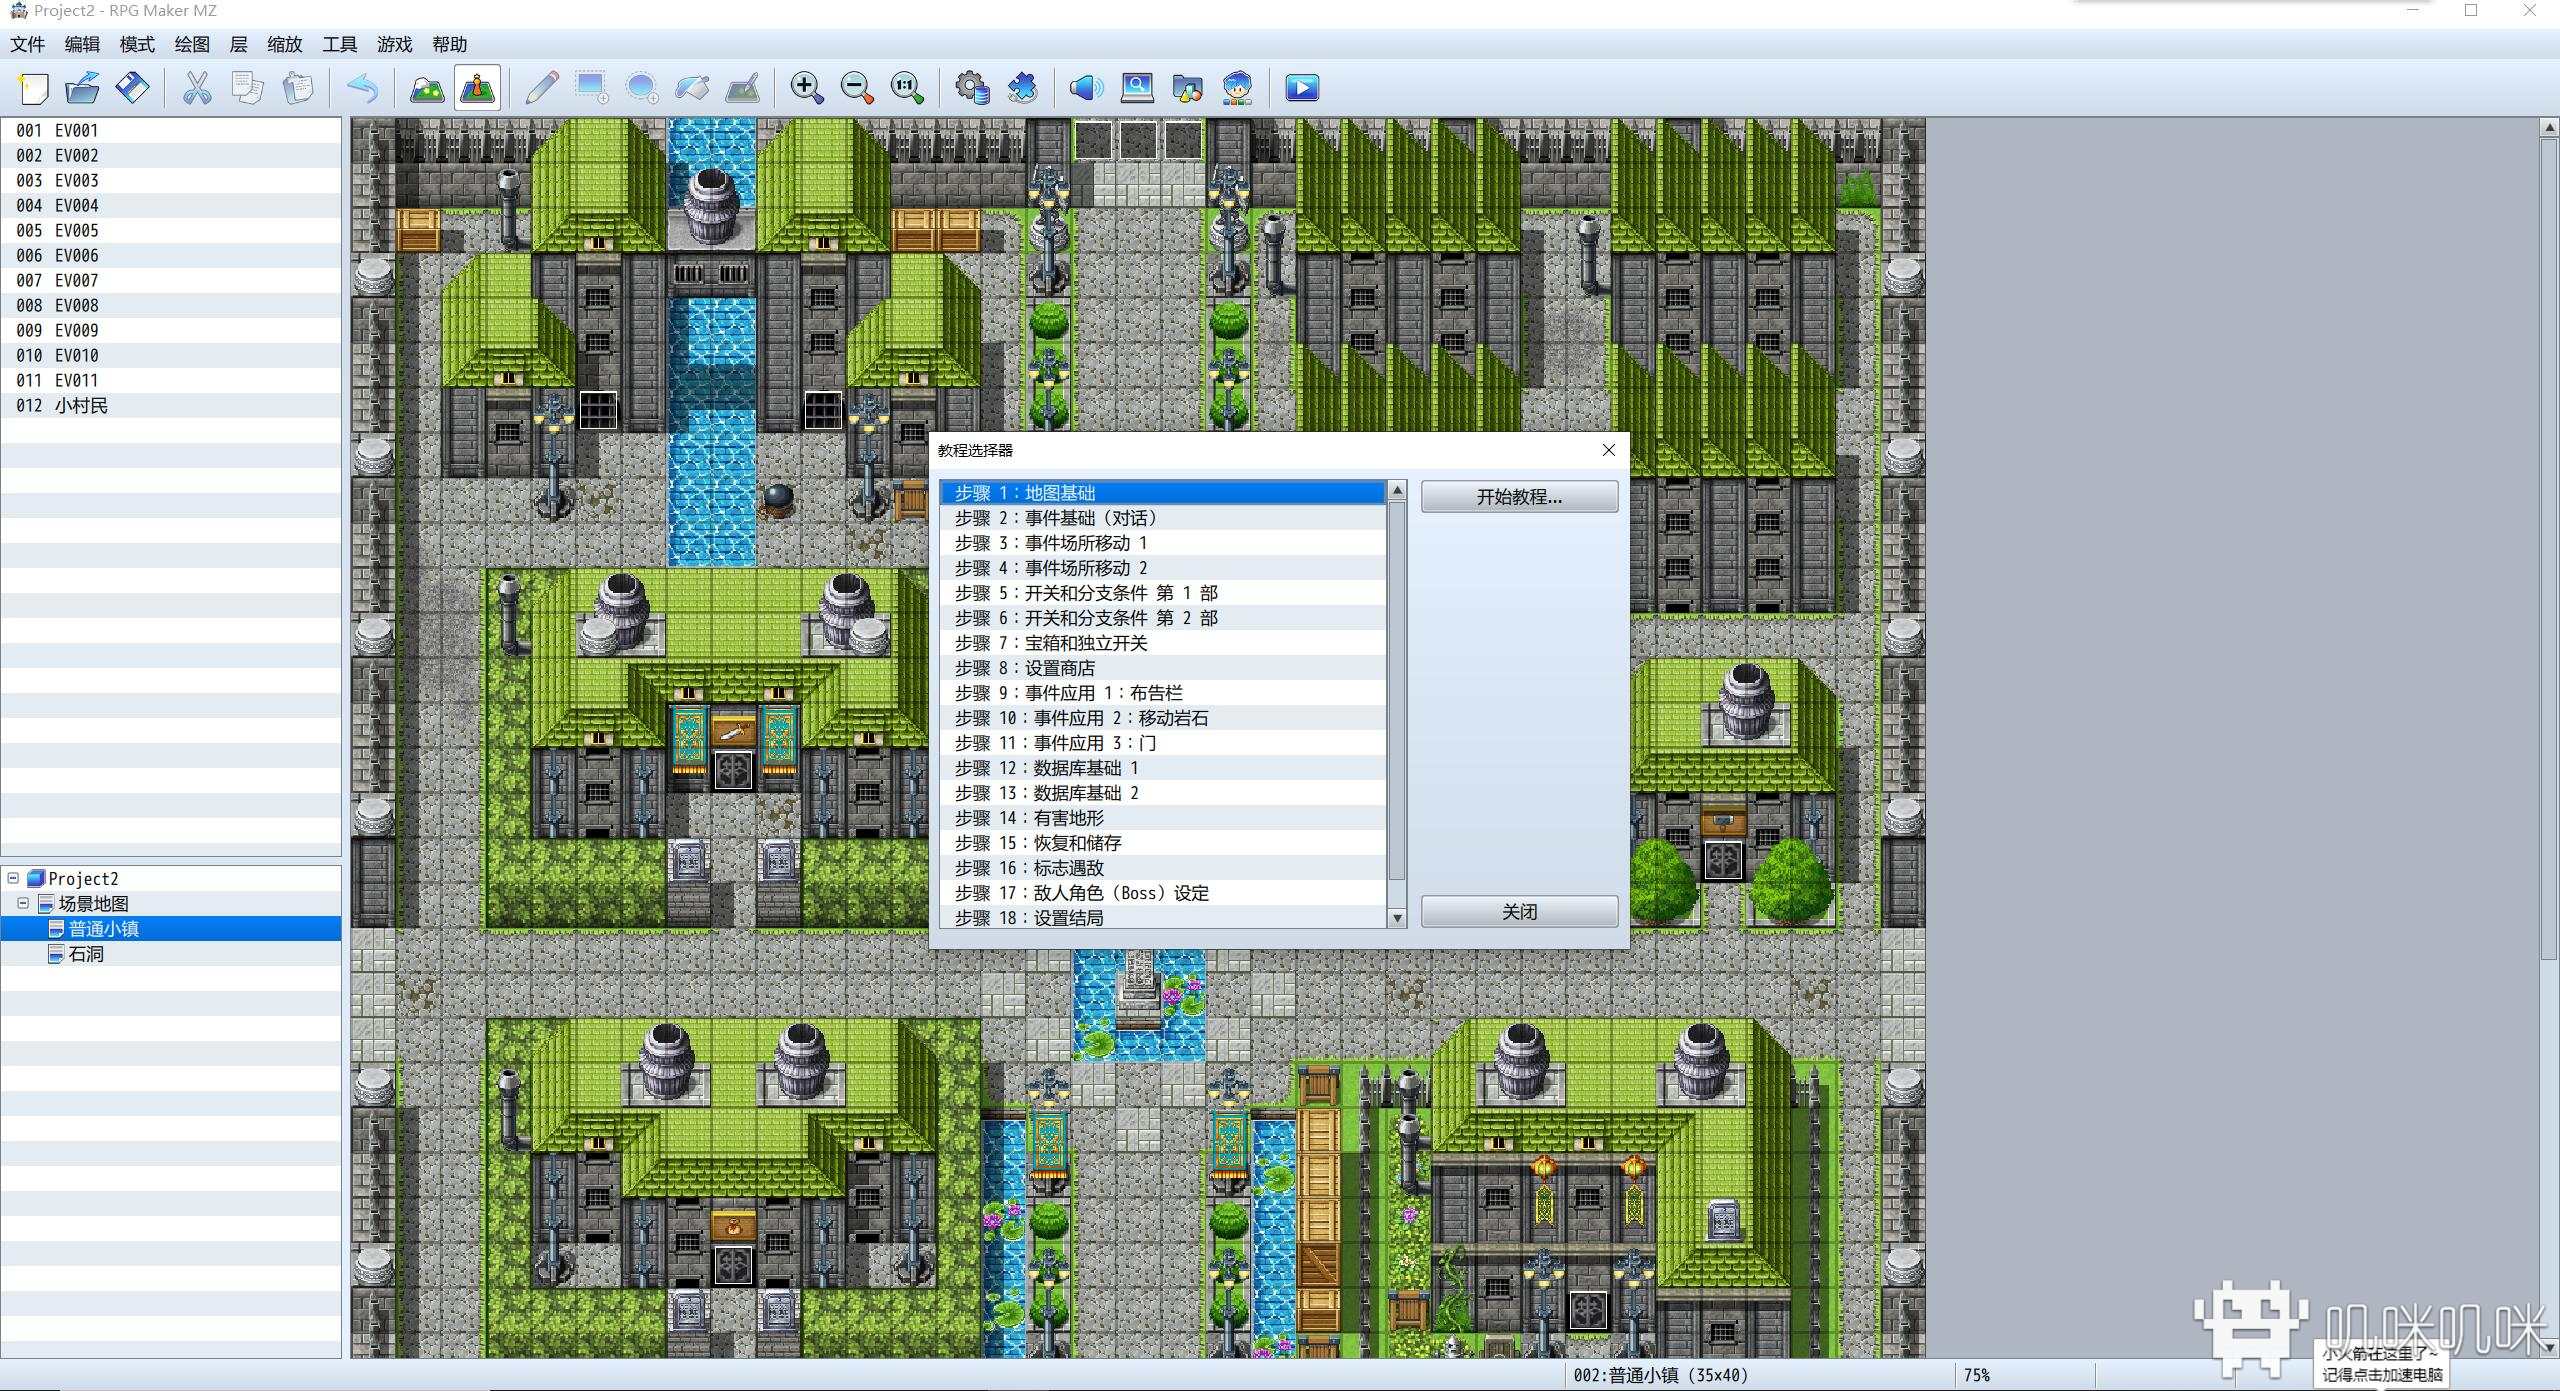Open the Sound Test speaker icon
The image size is (2560, 1391).
click(1086, 88)
